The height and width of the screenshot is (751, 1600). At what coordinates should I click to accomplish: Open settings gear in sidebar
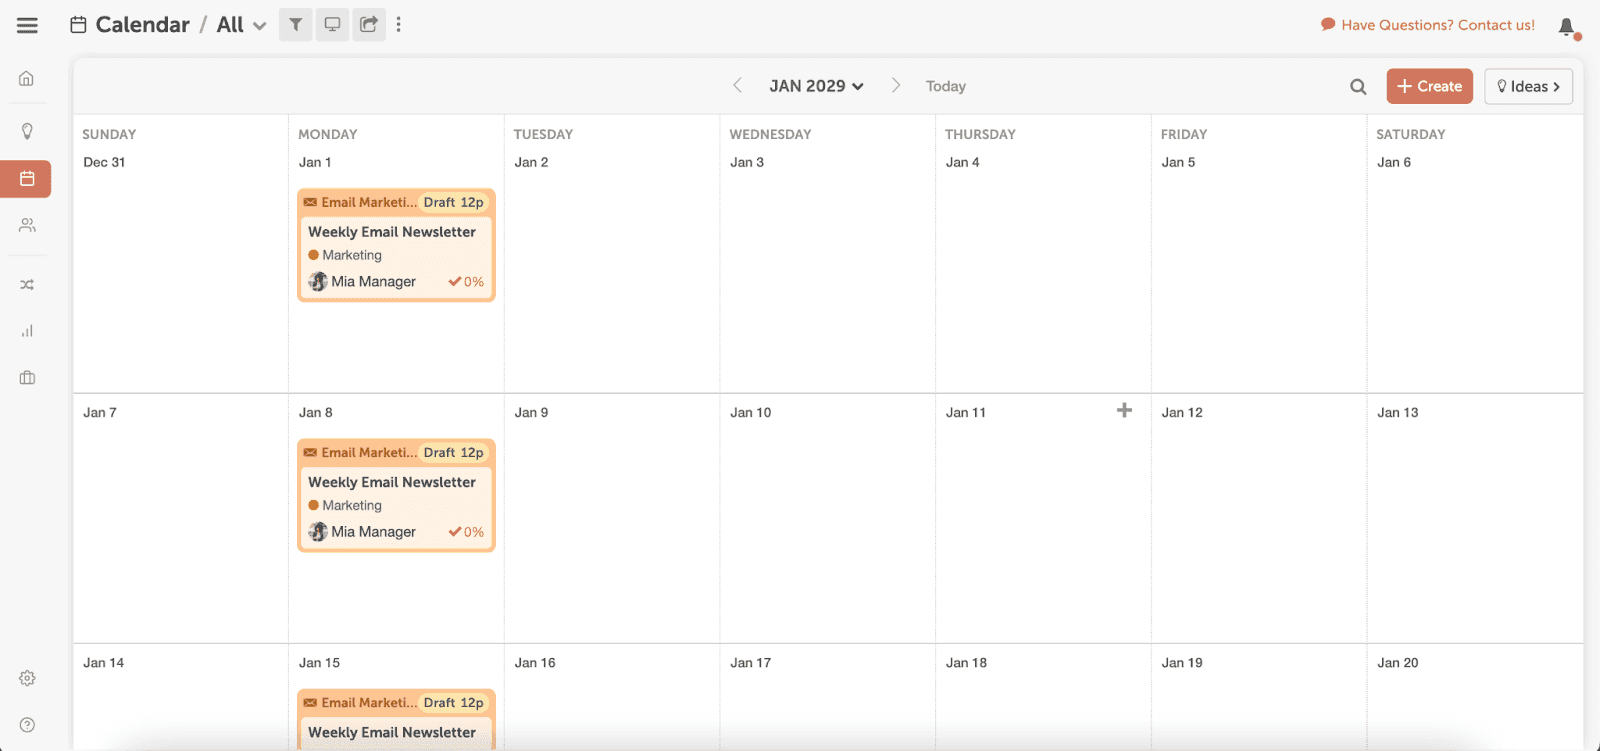coord(27,678)
